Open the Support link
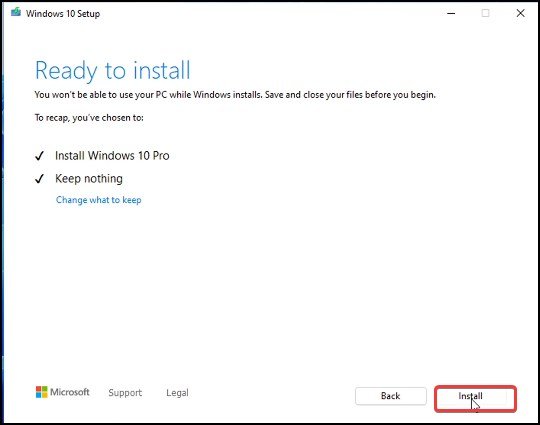Screen dimensions: 540x425 point(125,393)
